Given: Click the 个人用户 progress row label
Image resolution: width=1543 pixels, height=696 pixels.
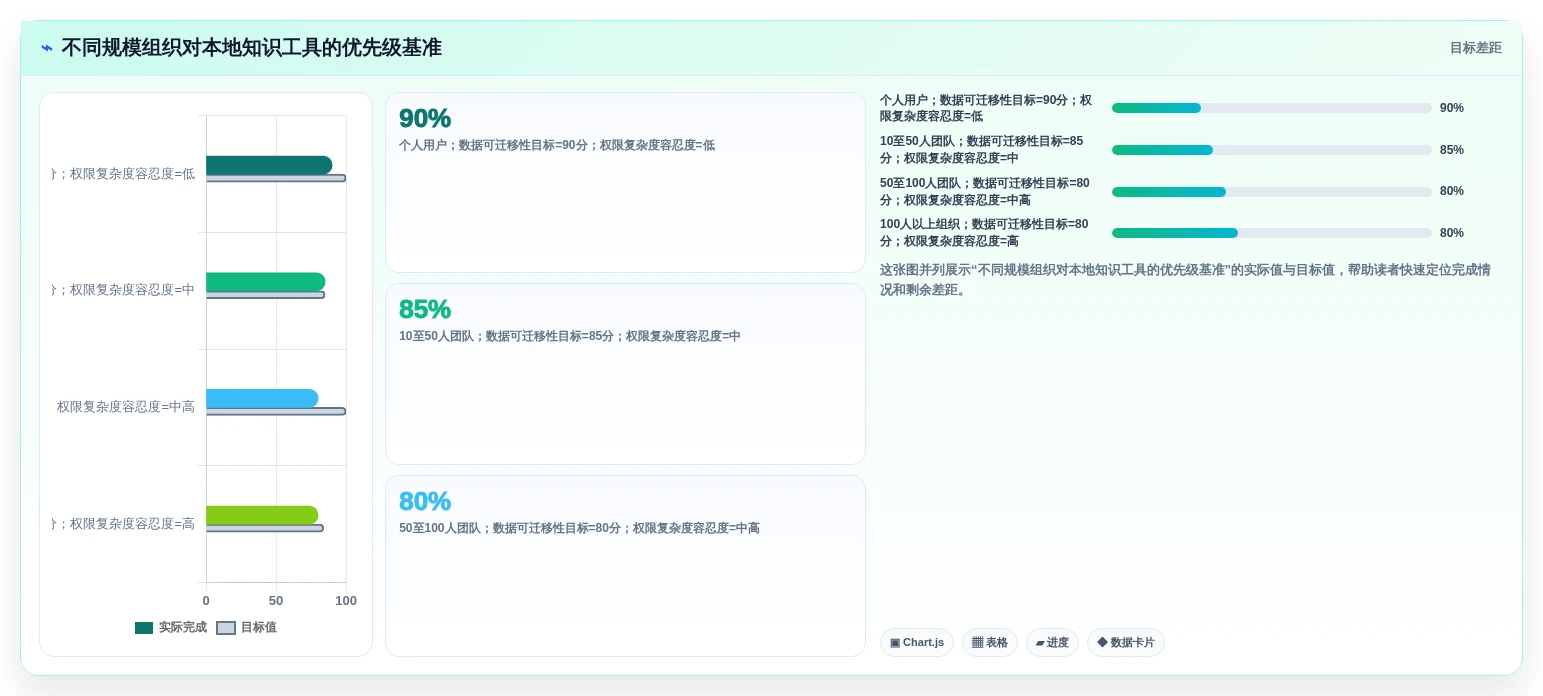Looking at the screenshot, I should pyautogui.click(x=986, y=108).
